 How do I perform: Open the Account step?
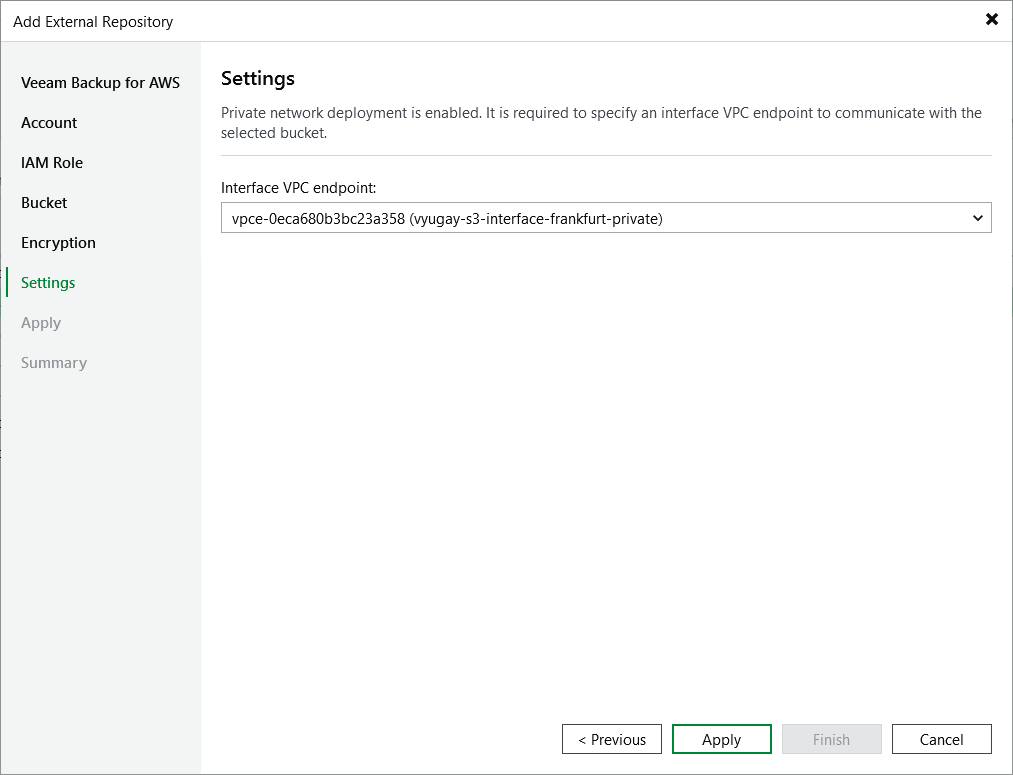[48, 122]
